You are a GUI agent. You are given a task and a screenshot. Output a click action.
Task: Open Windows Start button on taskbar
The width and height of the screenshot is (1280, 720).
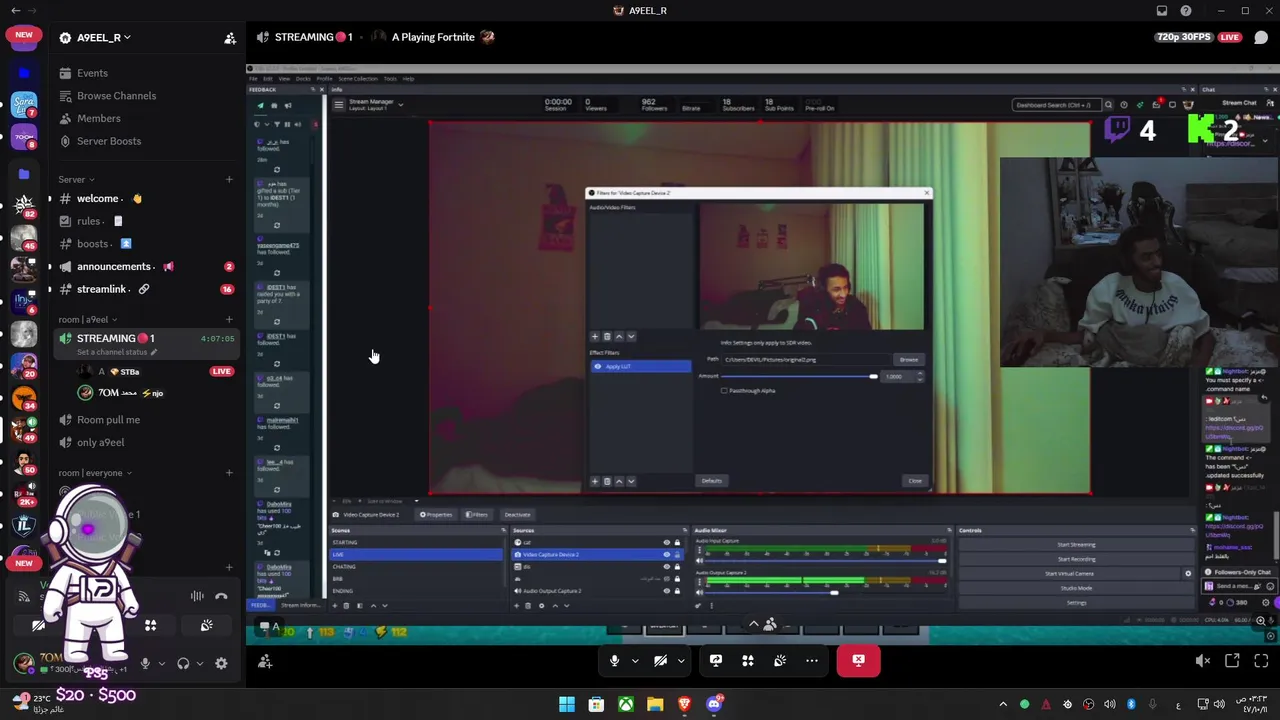point(567,704)
